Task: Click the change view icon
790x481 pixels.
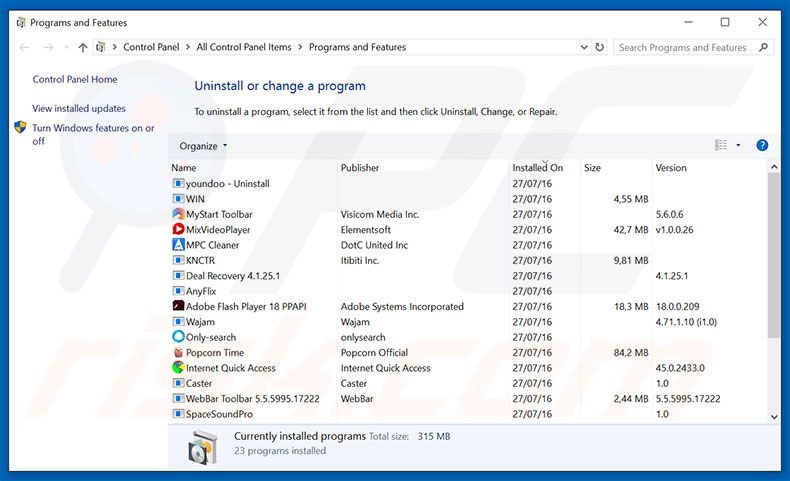Action: 720,145
